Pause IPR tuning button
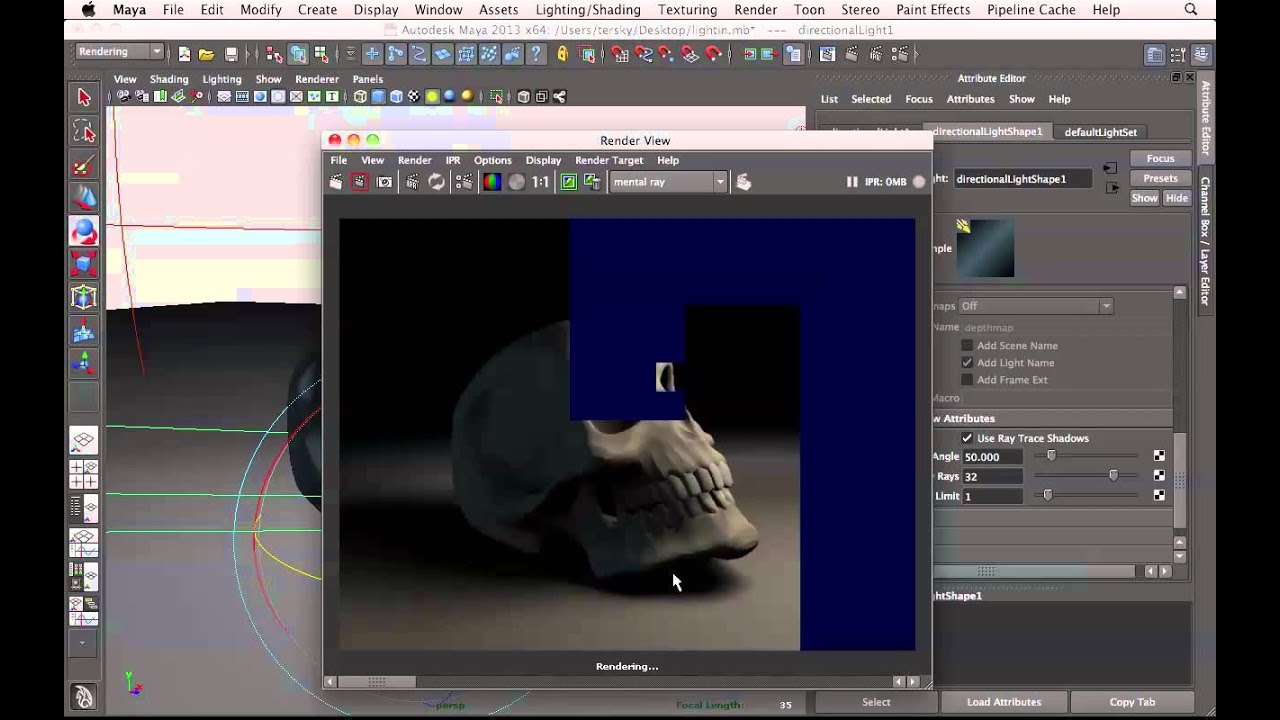This screenshot has height=720, width=1280. [852, 182]
